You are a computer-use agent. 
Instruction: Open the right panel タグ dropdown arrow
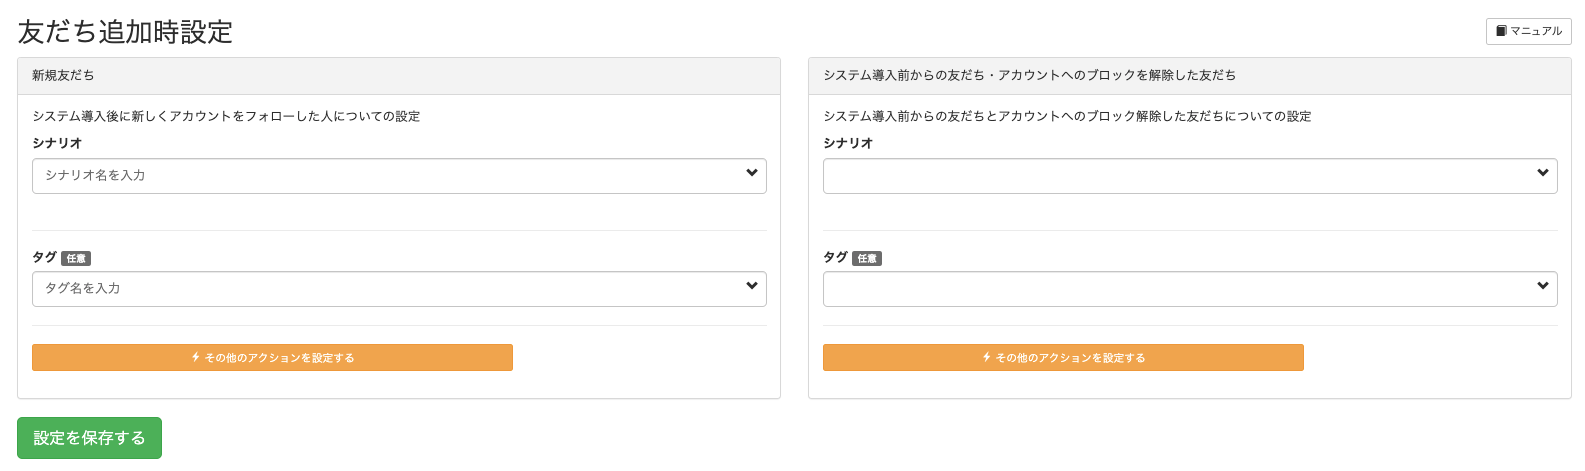click(x=1543, y=286)
